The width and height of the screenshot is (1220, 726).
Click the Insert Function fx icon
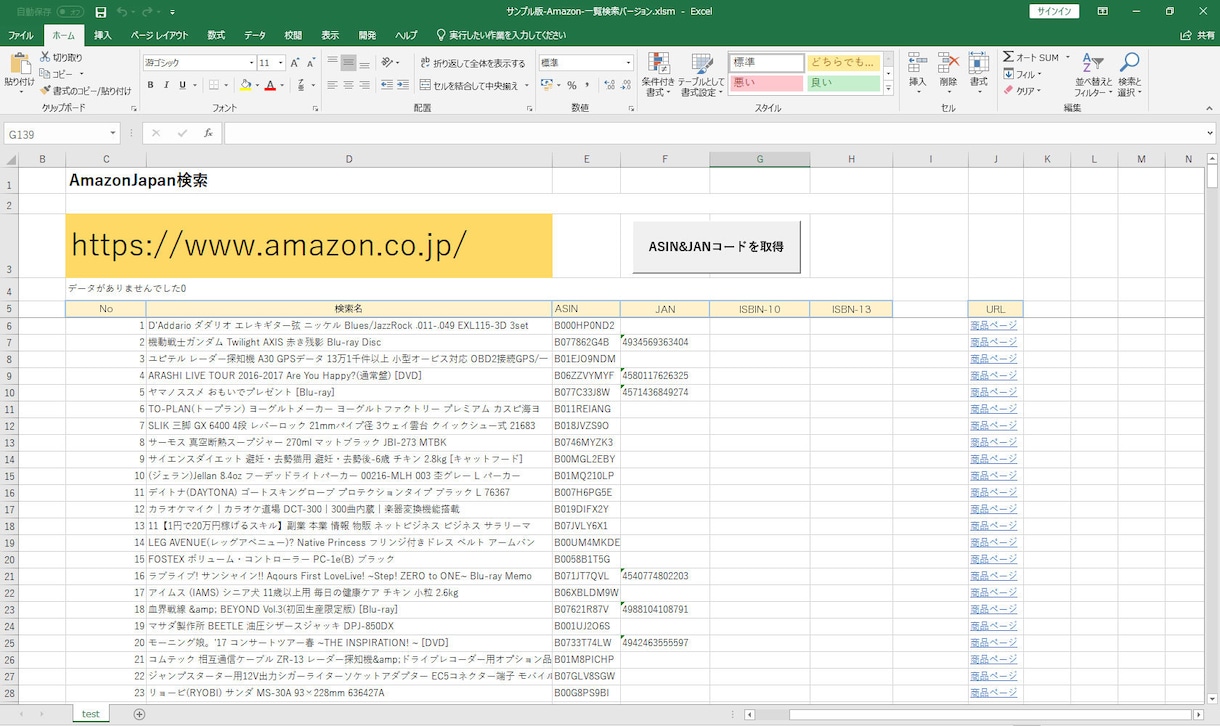coord(208,133)
